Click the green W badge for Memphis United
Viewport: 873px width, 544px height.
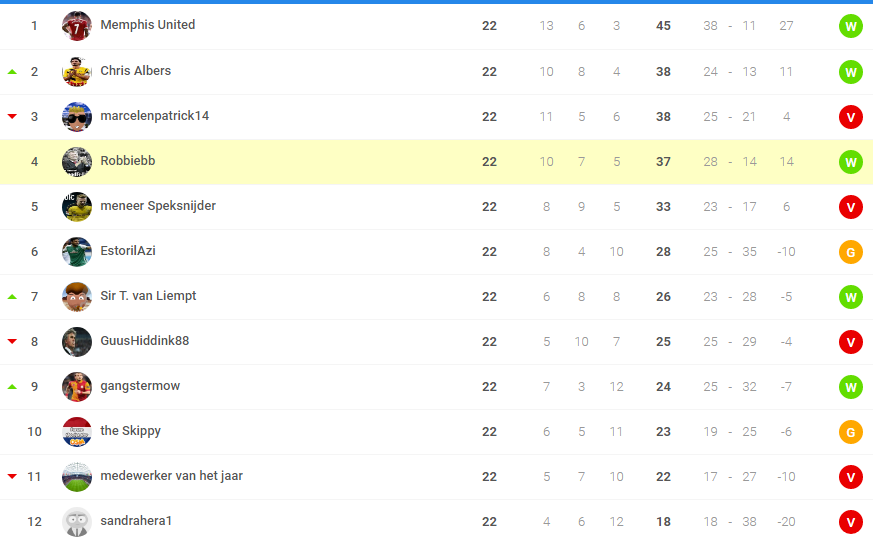851,26
